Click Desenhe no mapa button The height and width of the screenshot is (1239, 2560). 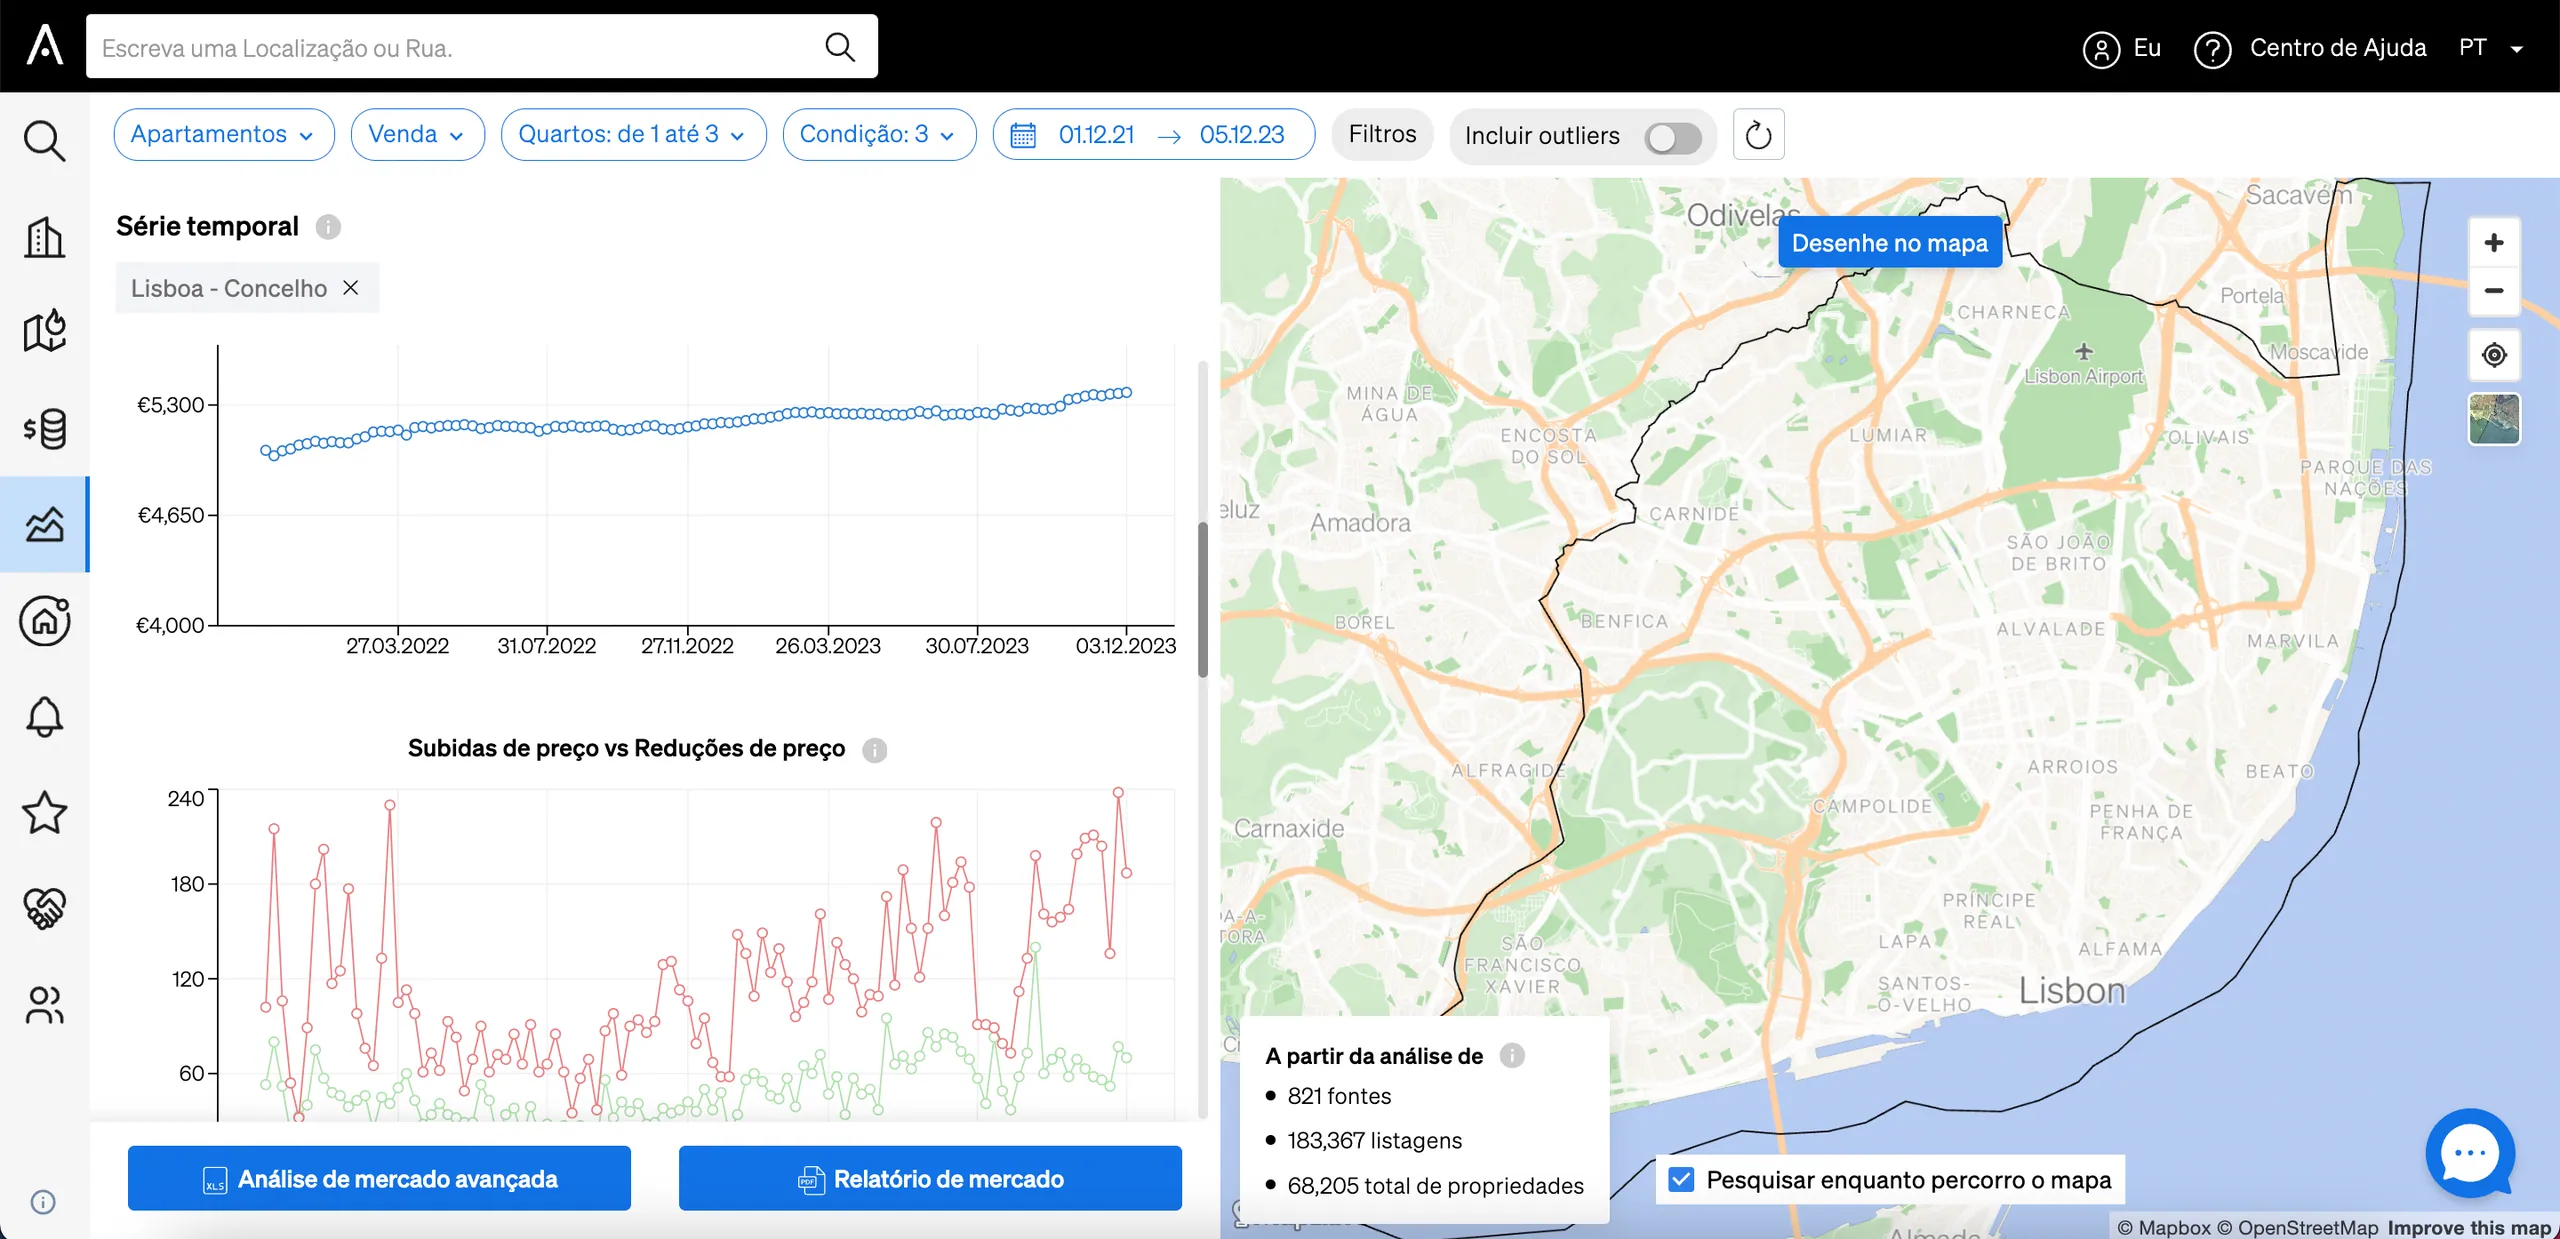(1890, 243)
